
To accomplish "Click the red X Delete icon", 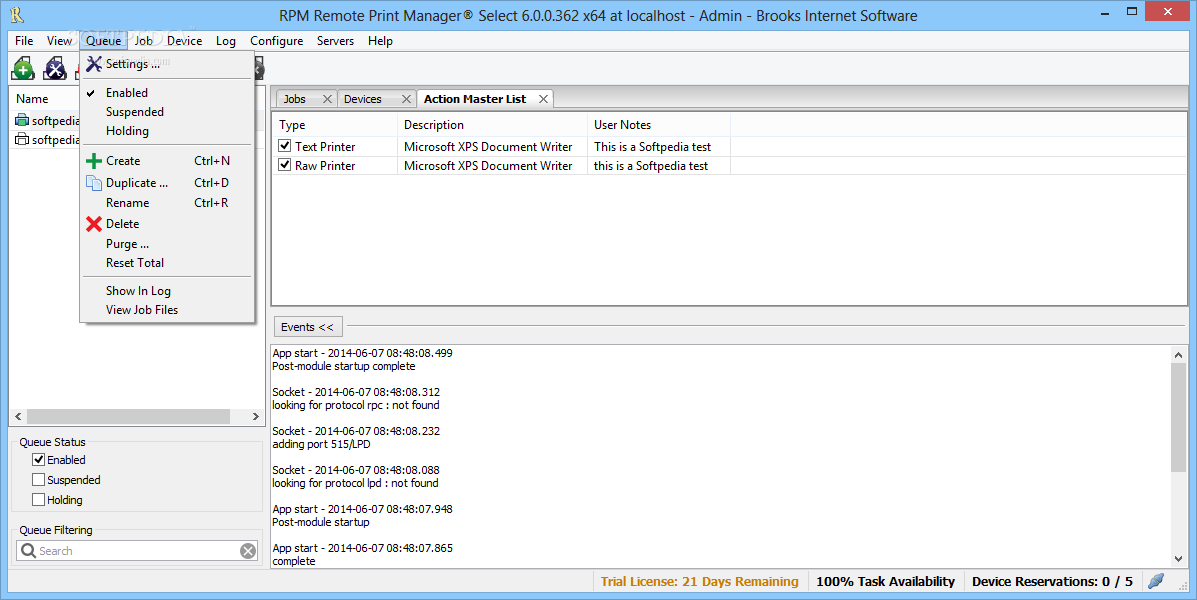I will tap(94, 224).
